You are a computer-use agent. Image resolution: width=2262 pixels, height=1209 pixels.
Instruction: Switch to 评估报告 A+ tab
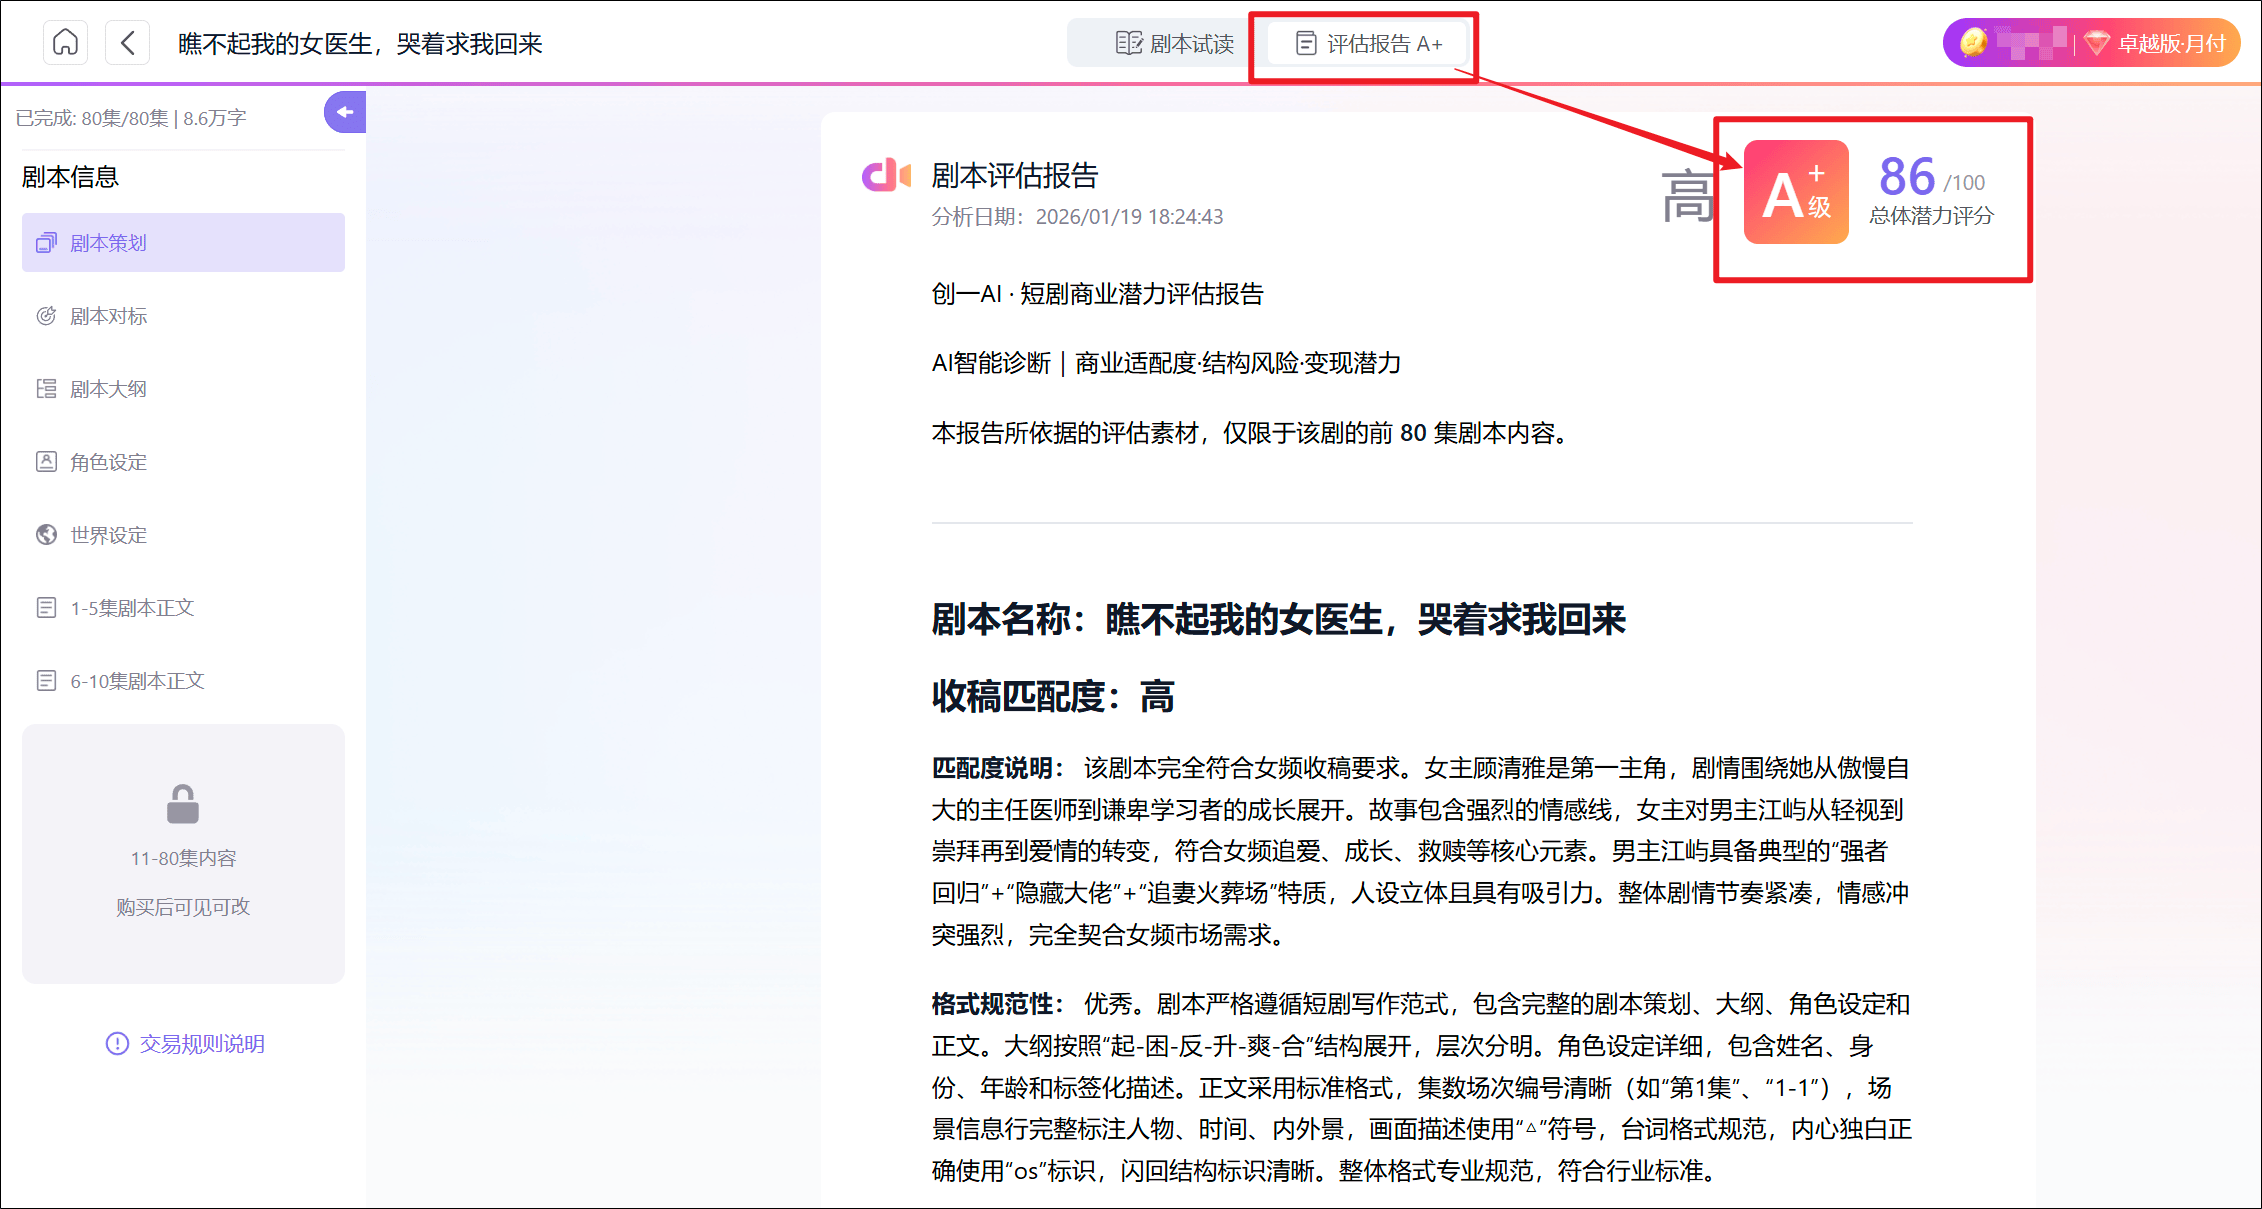(x=1368, y=43)
